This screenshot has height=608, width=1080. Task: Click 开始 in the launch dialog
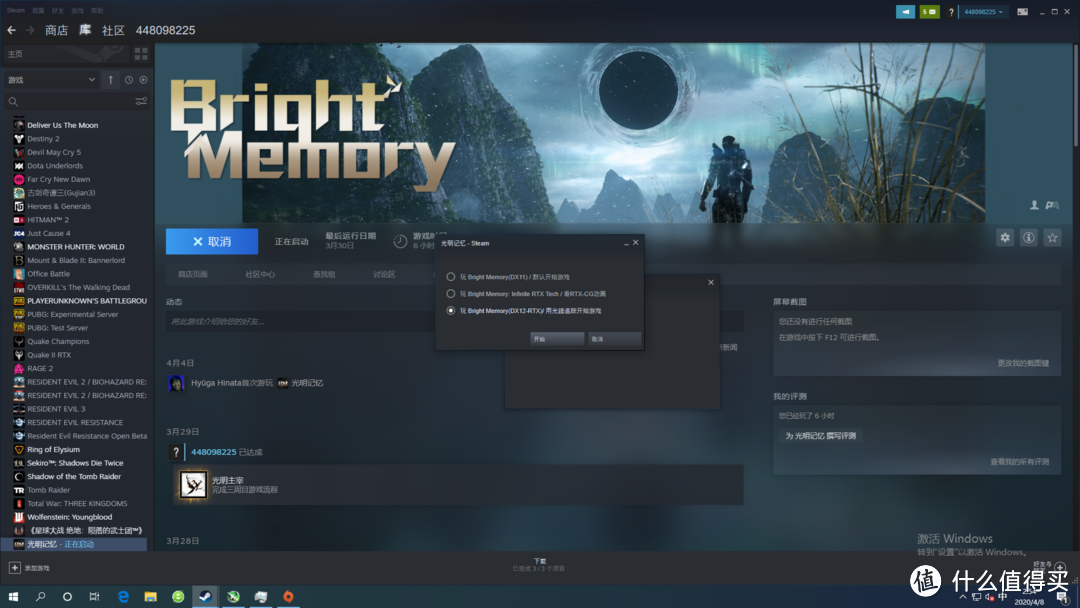557,339
